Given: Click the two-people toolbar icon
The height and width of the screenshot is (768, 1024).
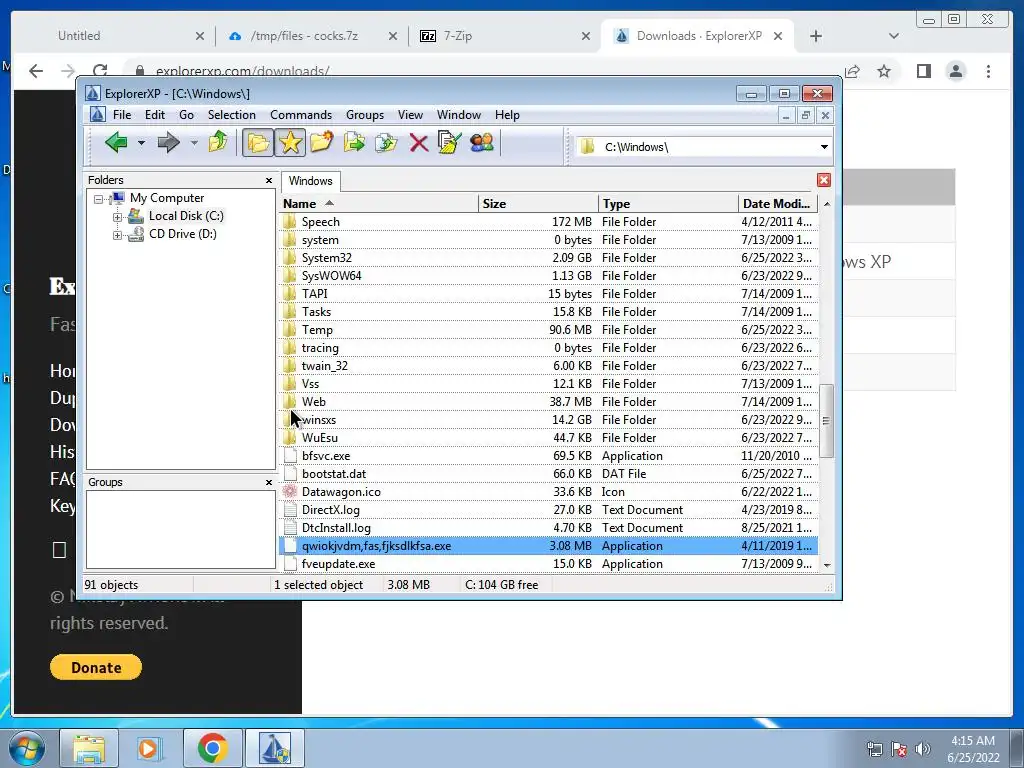Looking at the screenshot, I should point(482,142).
